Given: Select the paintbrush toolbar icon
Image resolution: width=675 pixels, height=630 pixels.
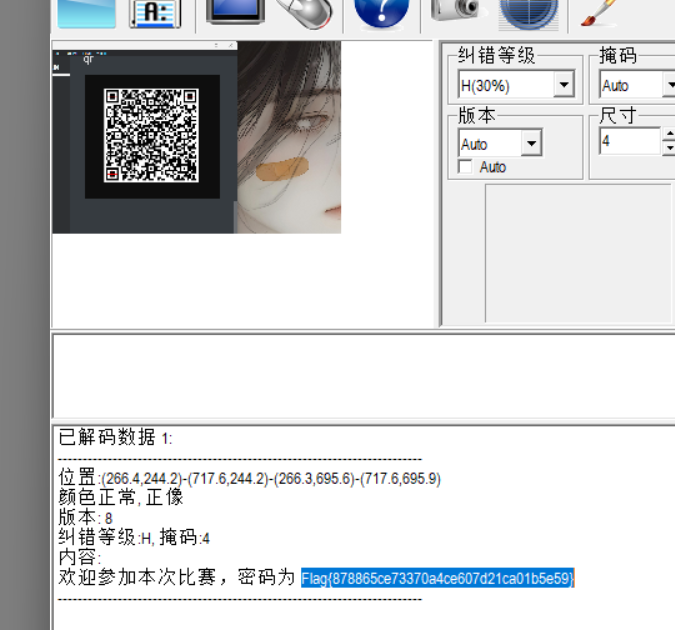Looking at the screenshot, I should (600, 13).
